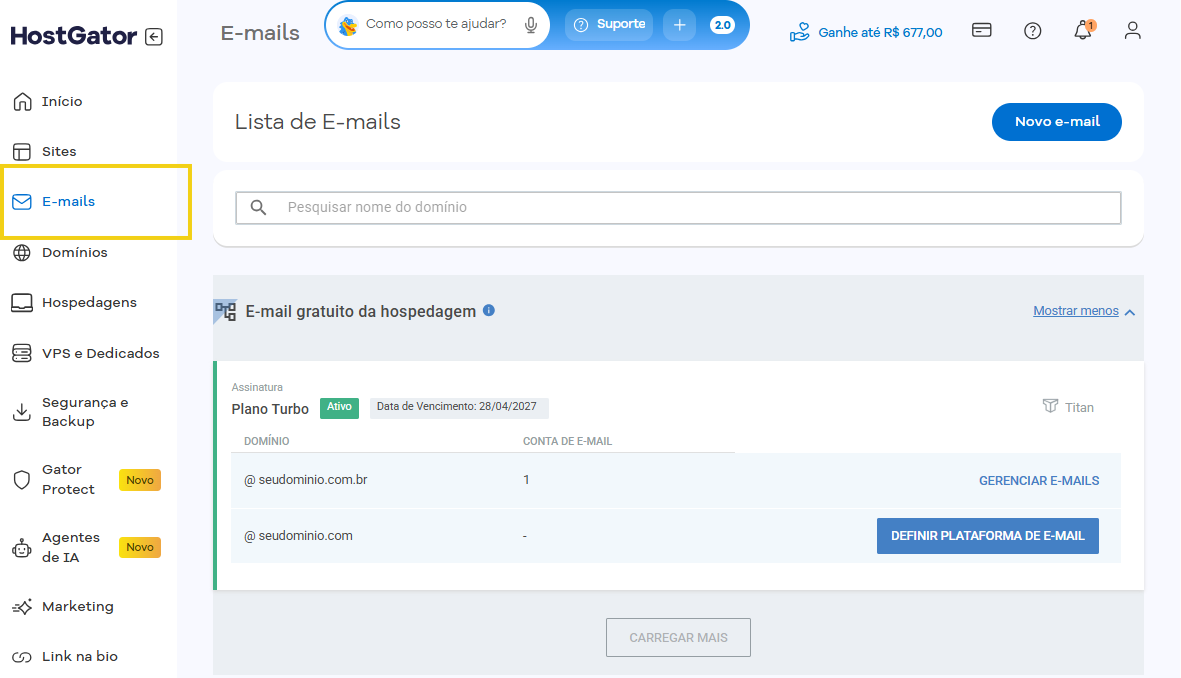Click the CARREGAR MAIS button
Viewport: 1181px width, 678px height.
(x=678, y=637)
